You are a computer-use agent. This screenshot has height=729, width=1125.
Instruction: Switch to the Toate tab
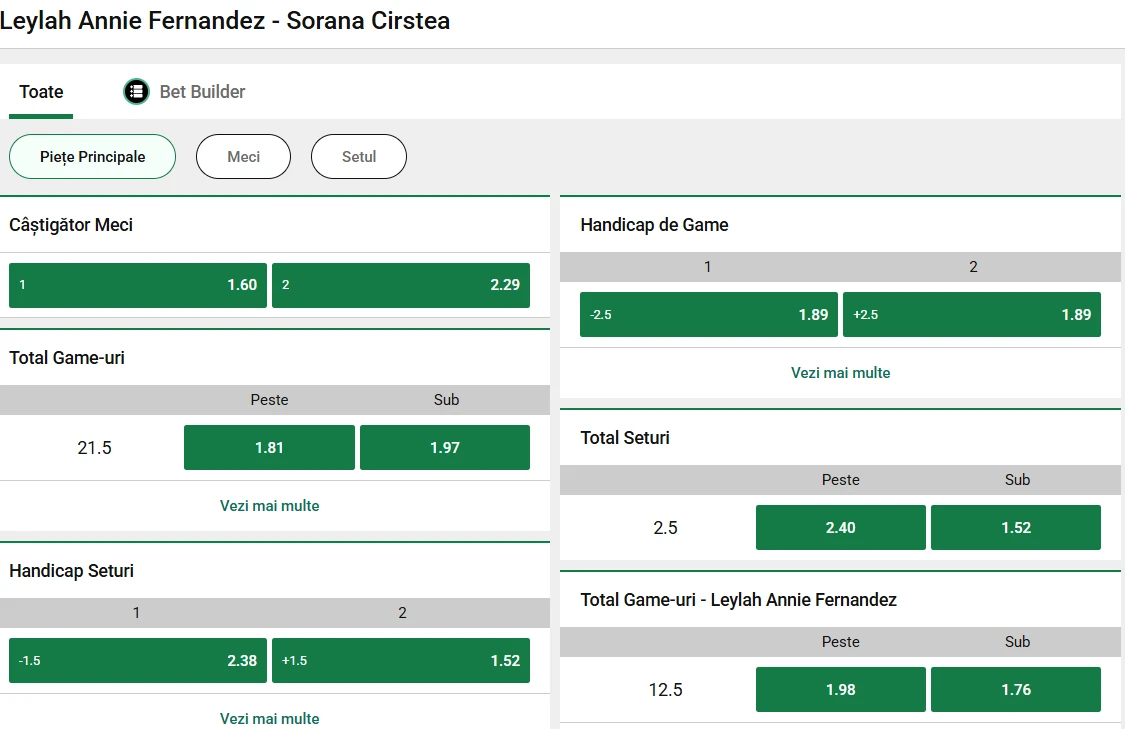click(41, 92)
